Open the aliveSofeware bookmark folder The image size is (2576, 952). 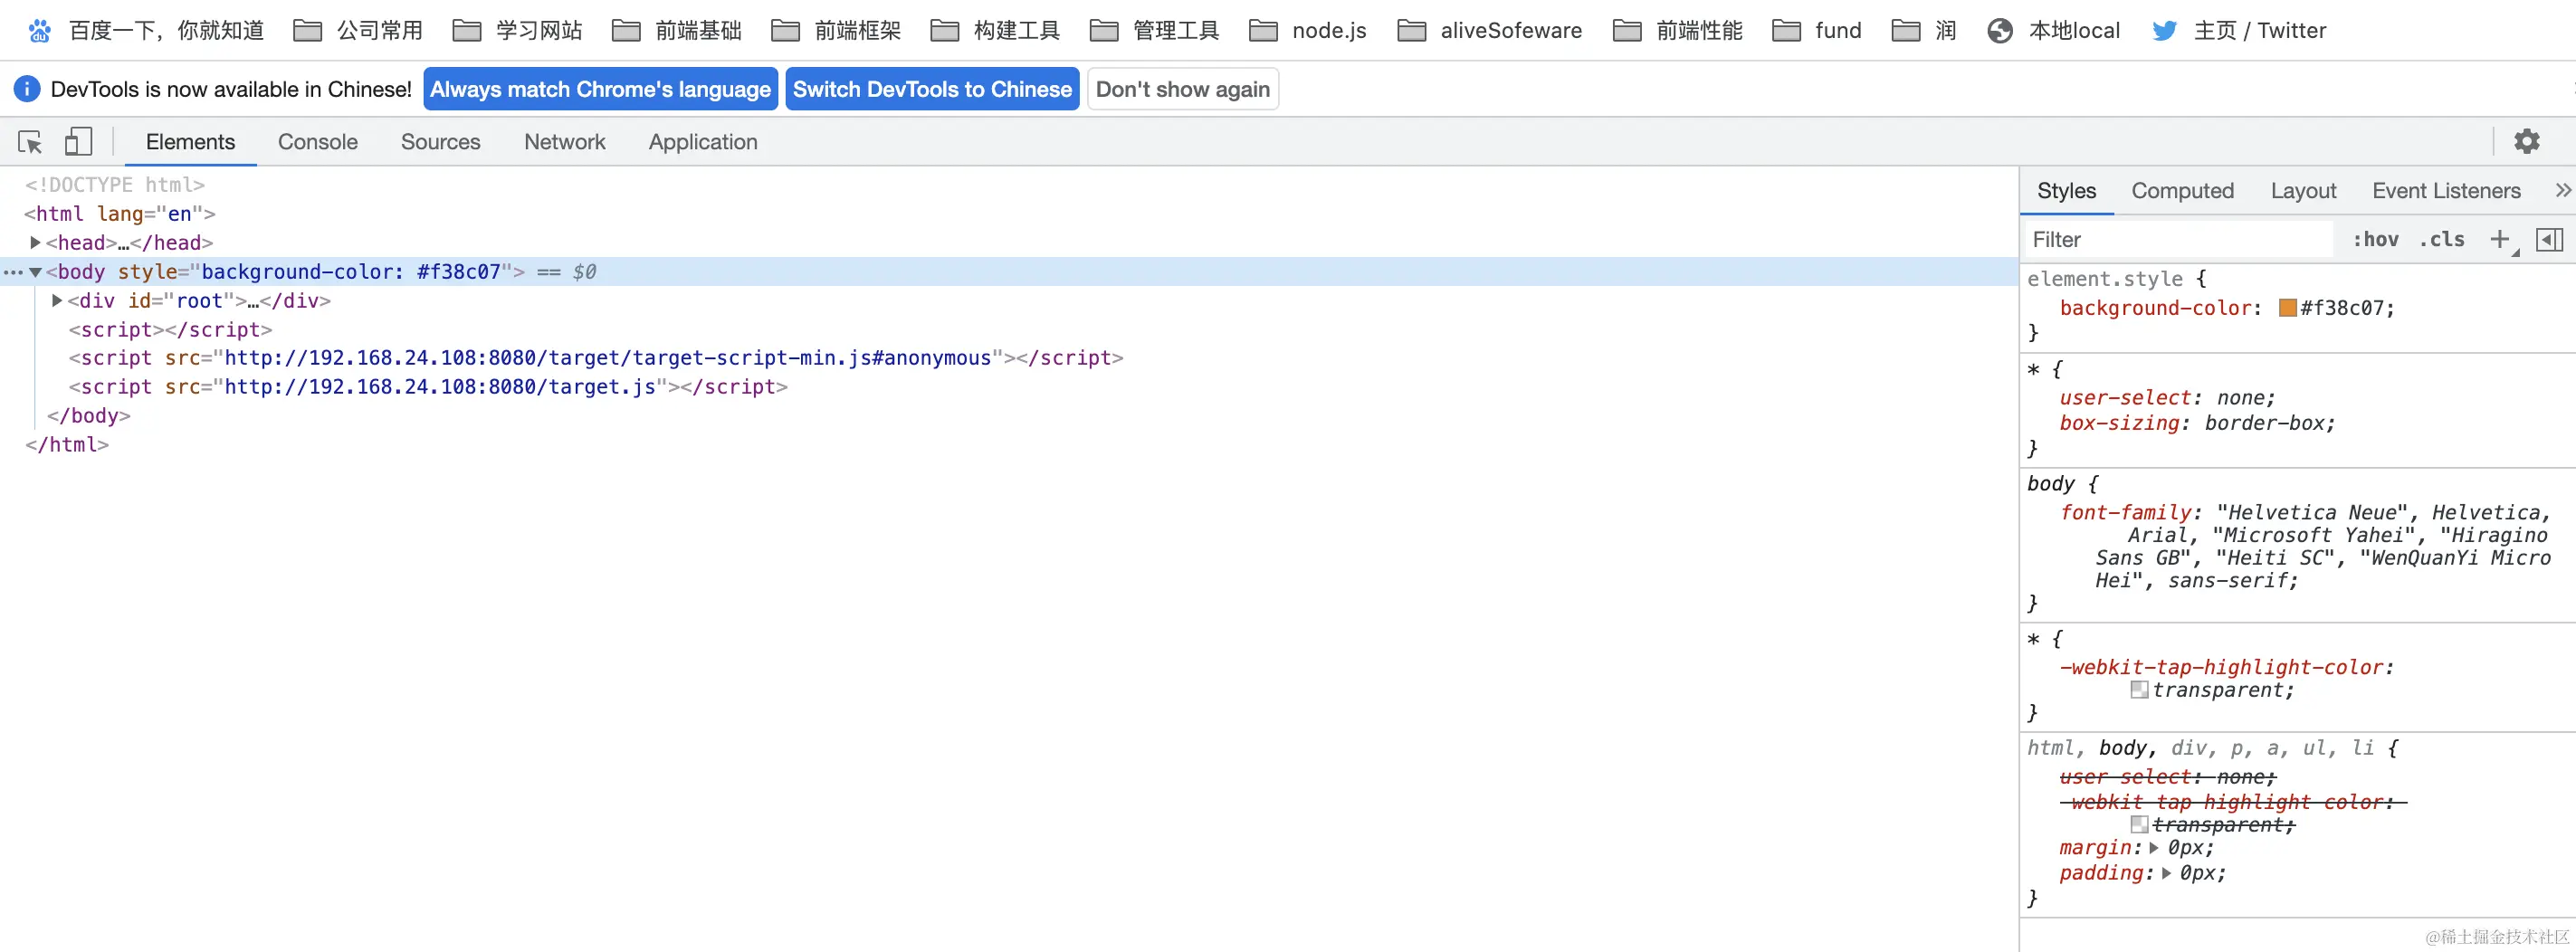pyautogui.click(x=1489, y=30)
